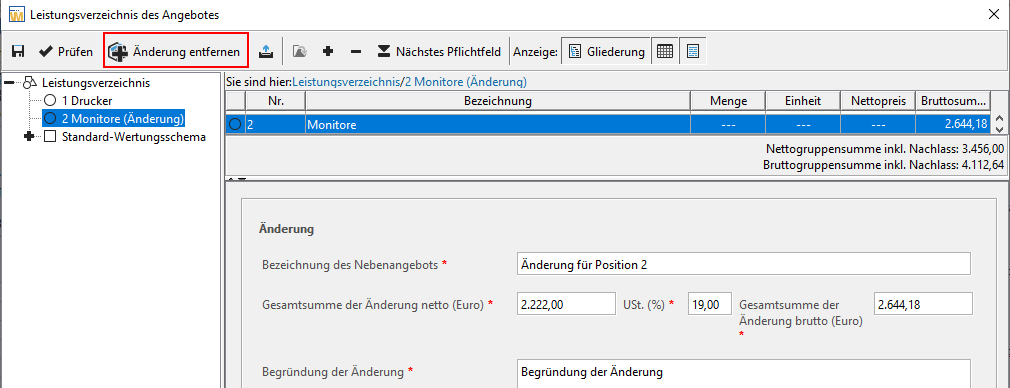Click the export upload tray icon
The image size is (1010, 388).
pyautogui.click(x=267, y=52)
